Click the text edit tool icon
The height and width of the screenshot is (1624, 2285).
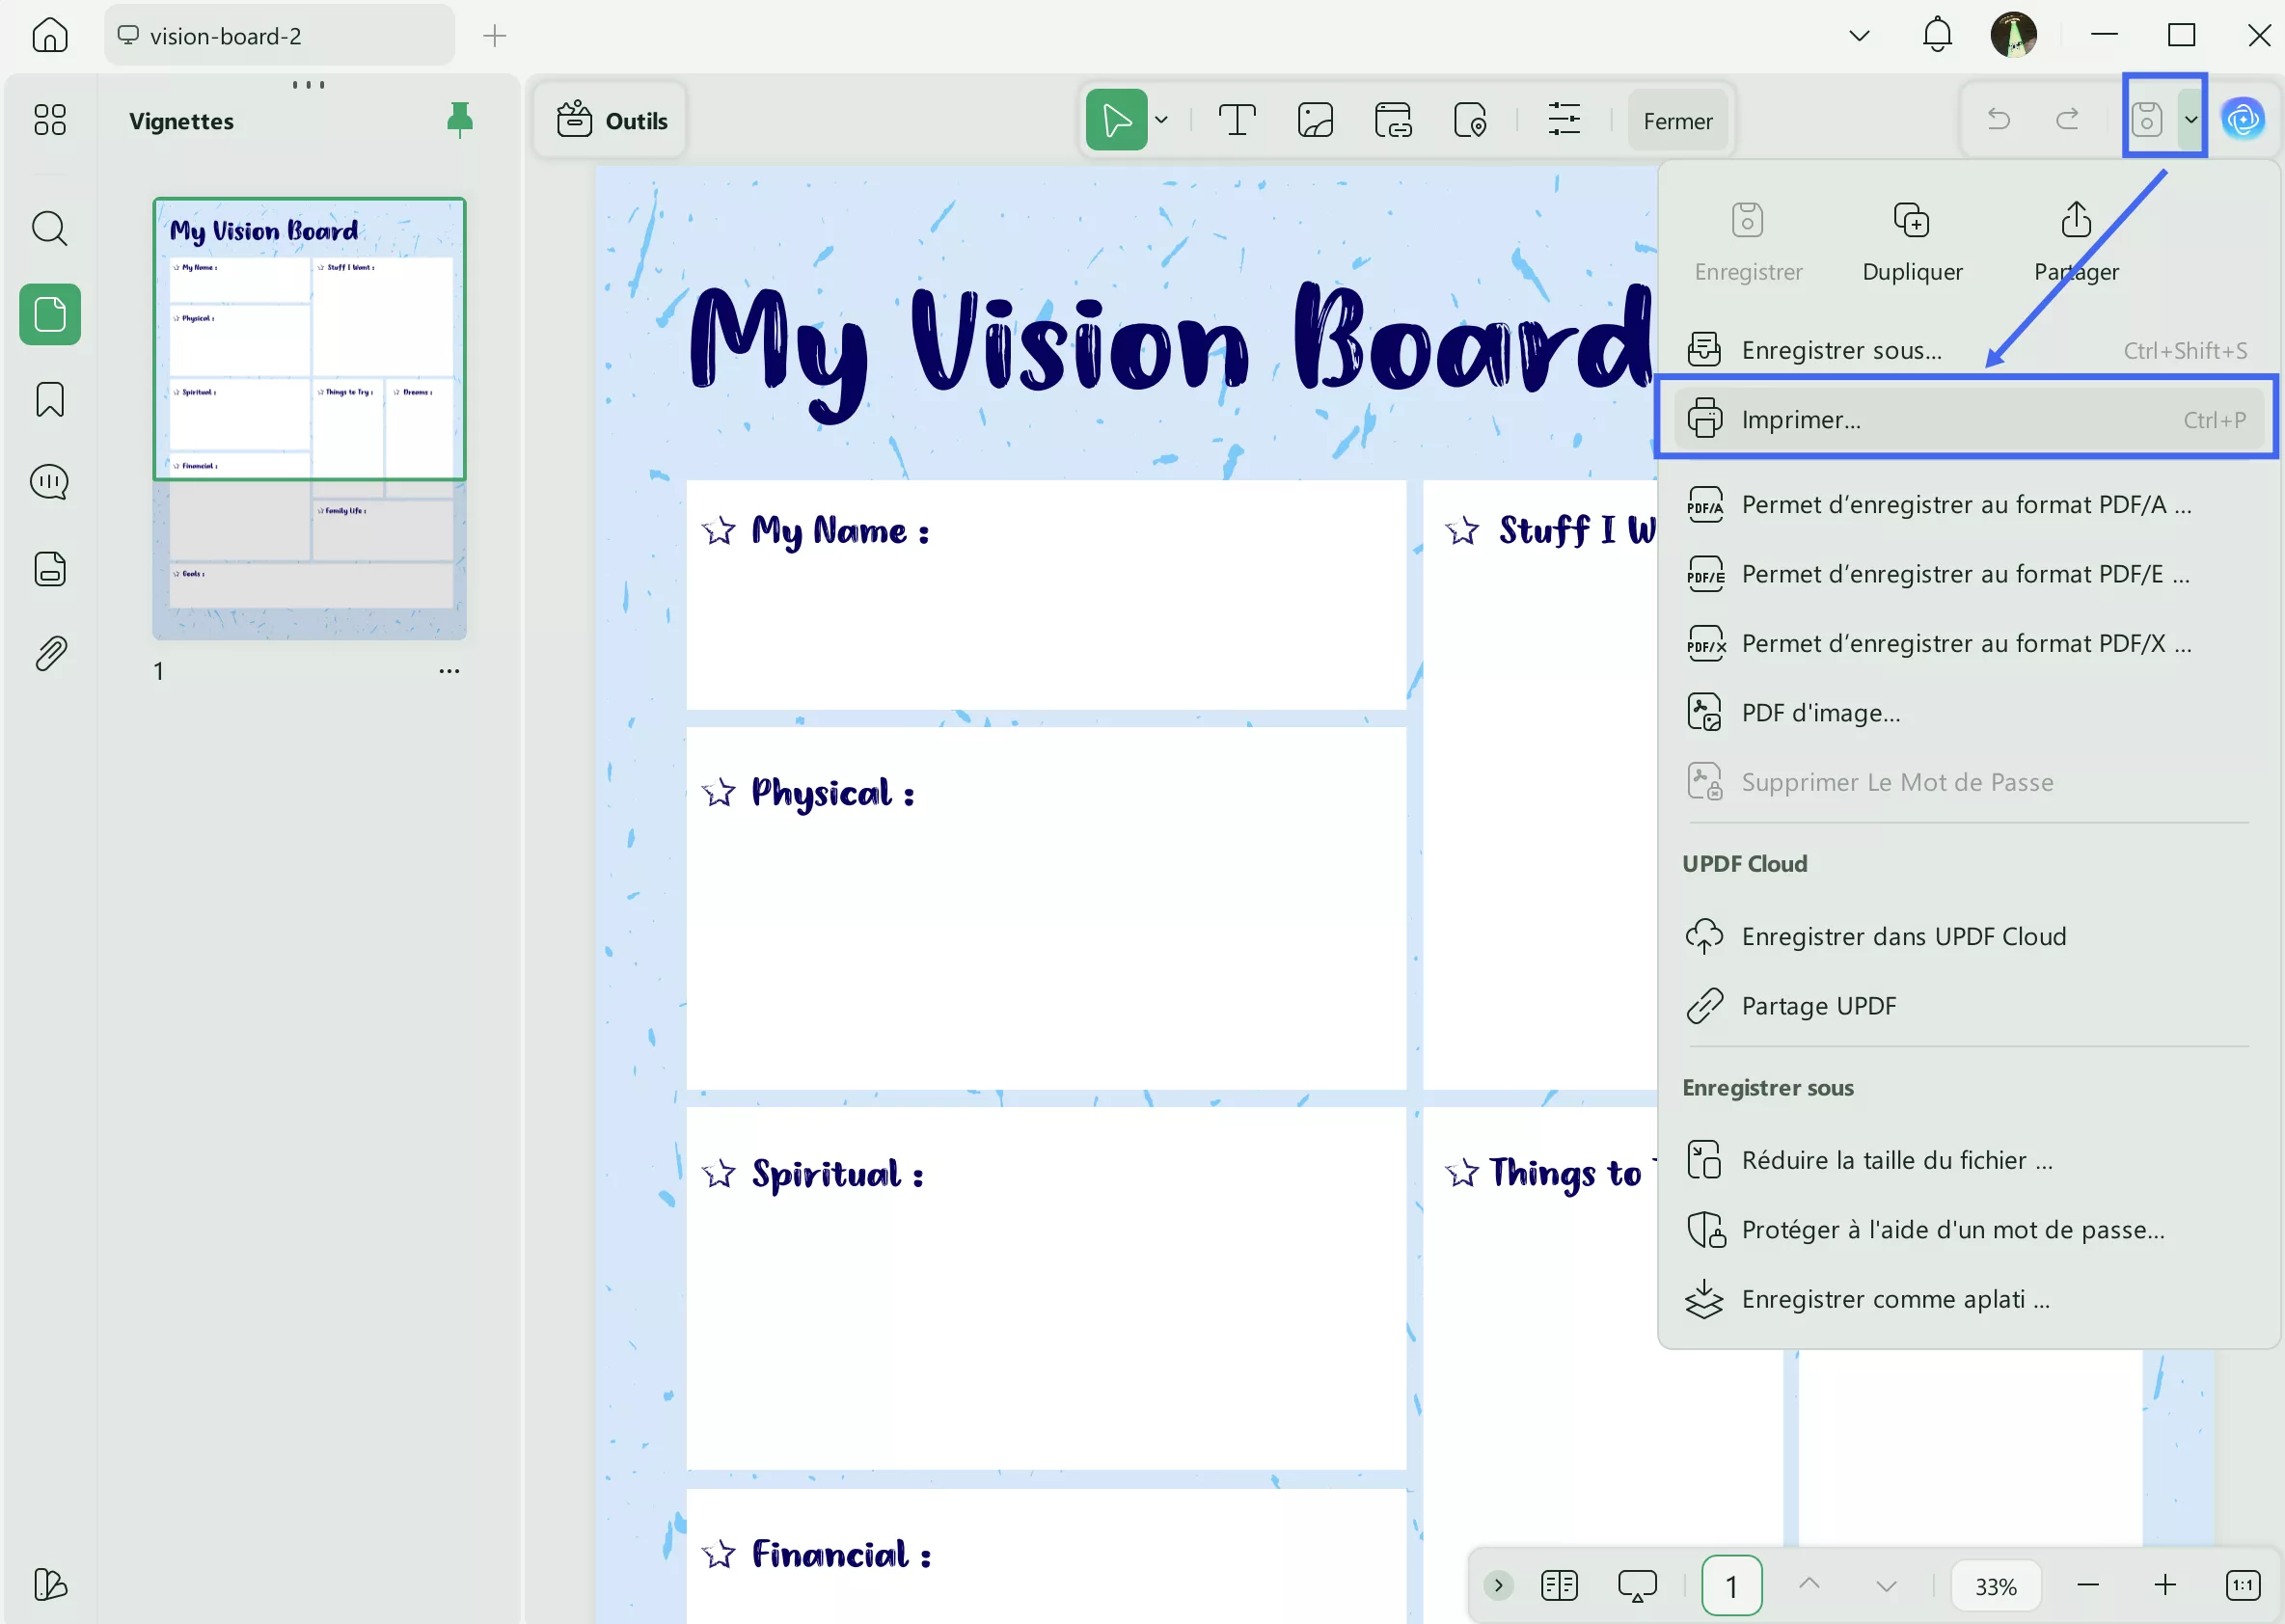pyautogui.click(x=1237, y=120)
